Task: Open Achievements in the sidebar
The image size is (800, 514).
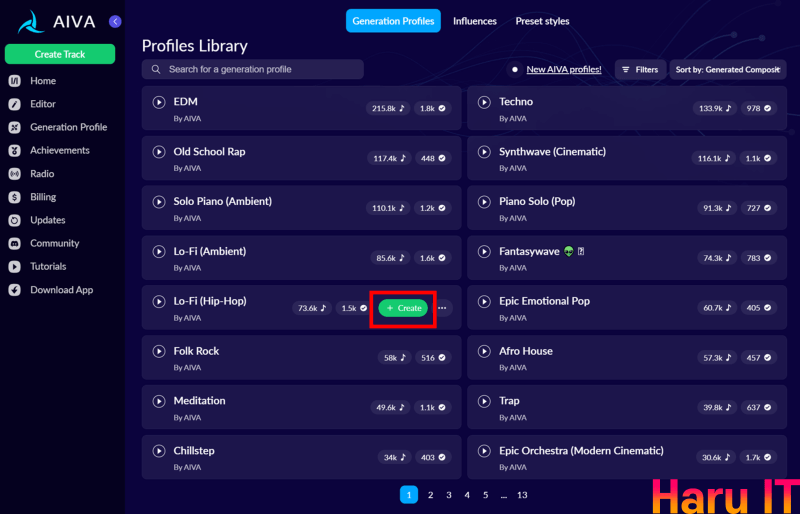Action: 60,151
